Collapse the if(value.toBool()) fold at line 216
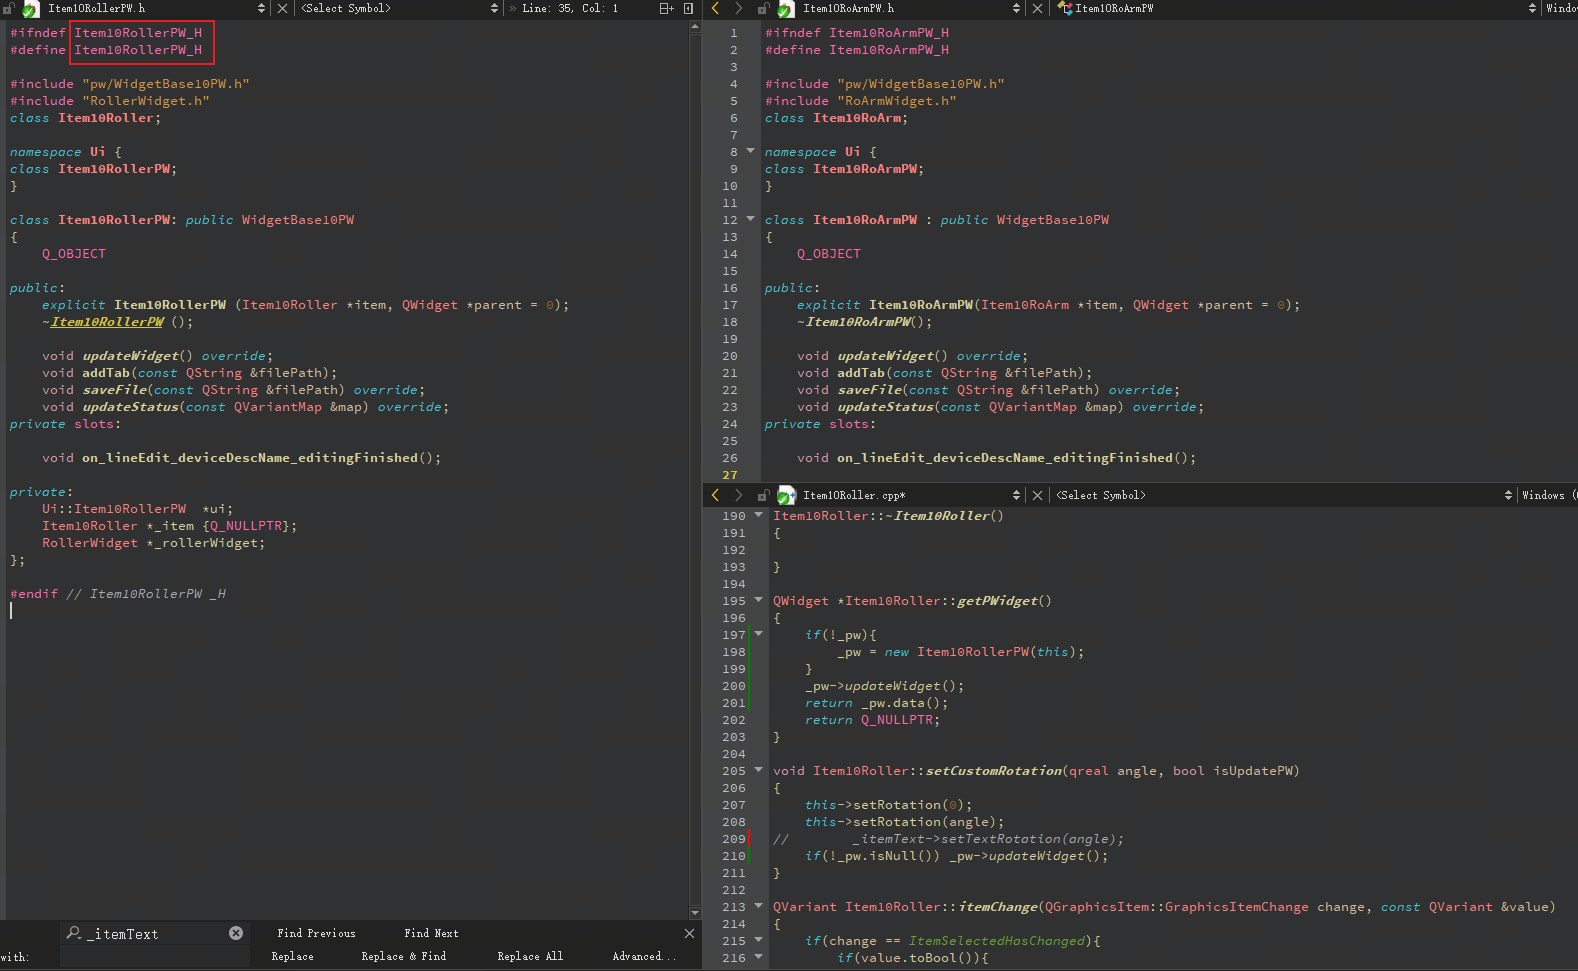The image size is (1578, 971). 759,957
